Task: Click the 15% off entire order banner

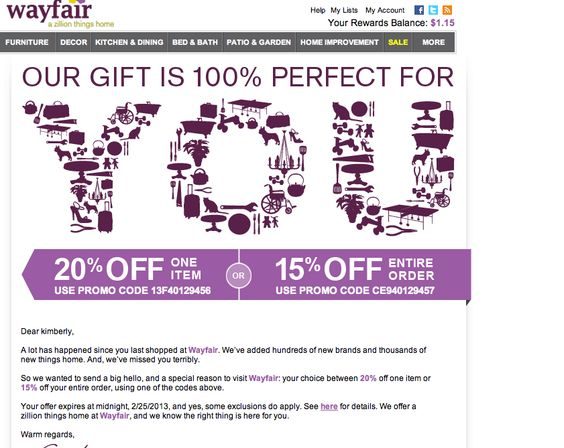Action: point(355,275)
